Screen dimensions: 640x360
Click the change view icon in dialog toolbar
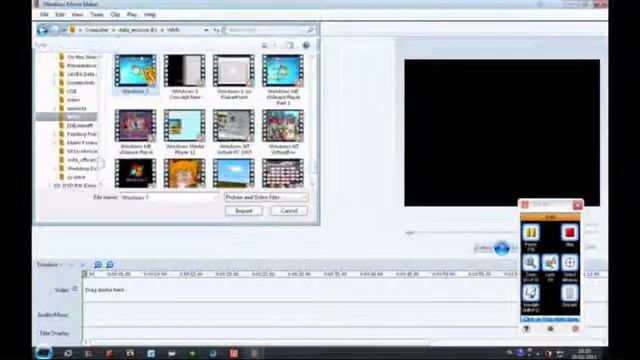pos(264,45)
